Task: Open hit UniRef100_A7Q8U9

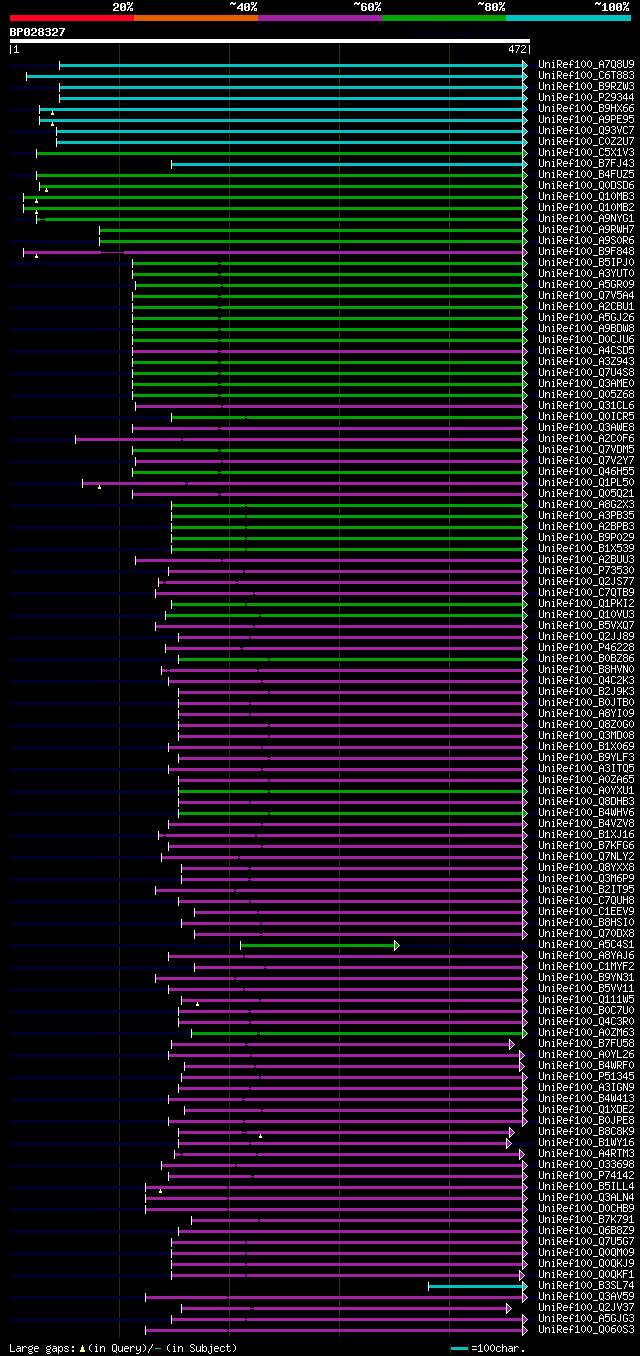Action: coord(586,64)
